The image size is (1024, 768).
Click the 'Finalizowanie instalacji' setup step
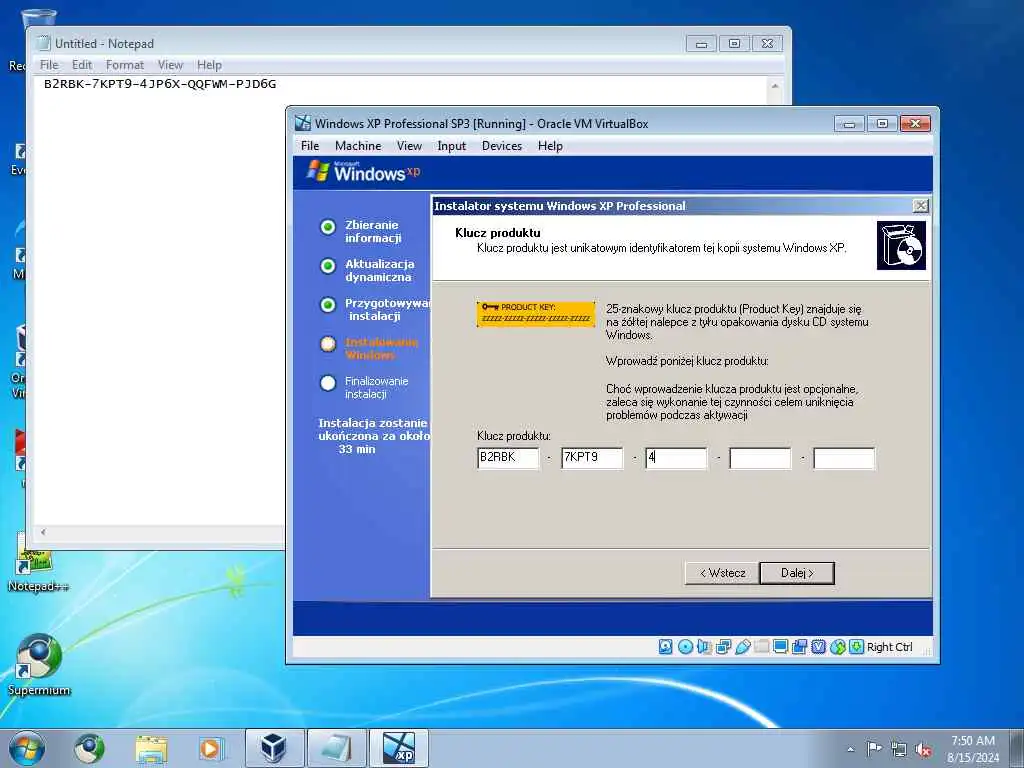point(376,387)
